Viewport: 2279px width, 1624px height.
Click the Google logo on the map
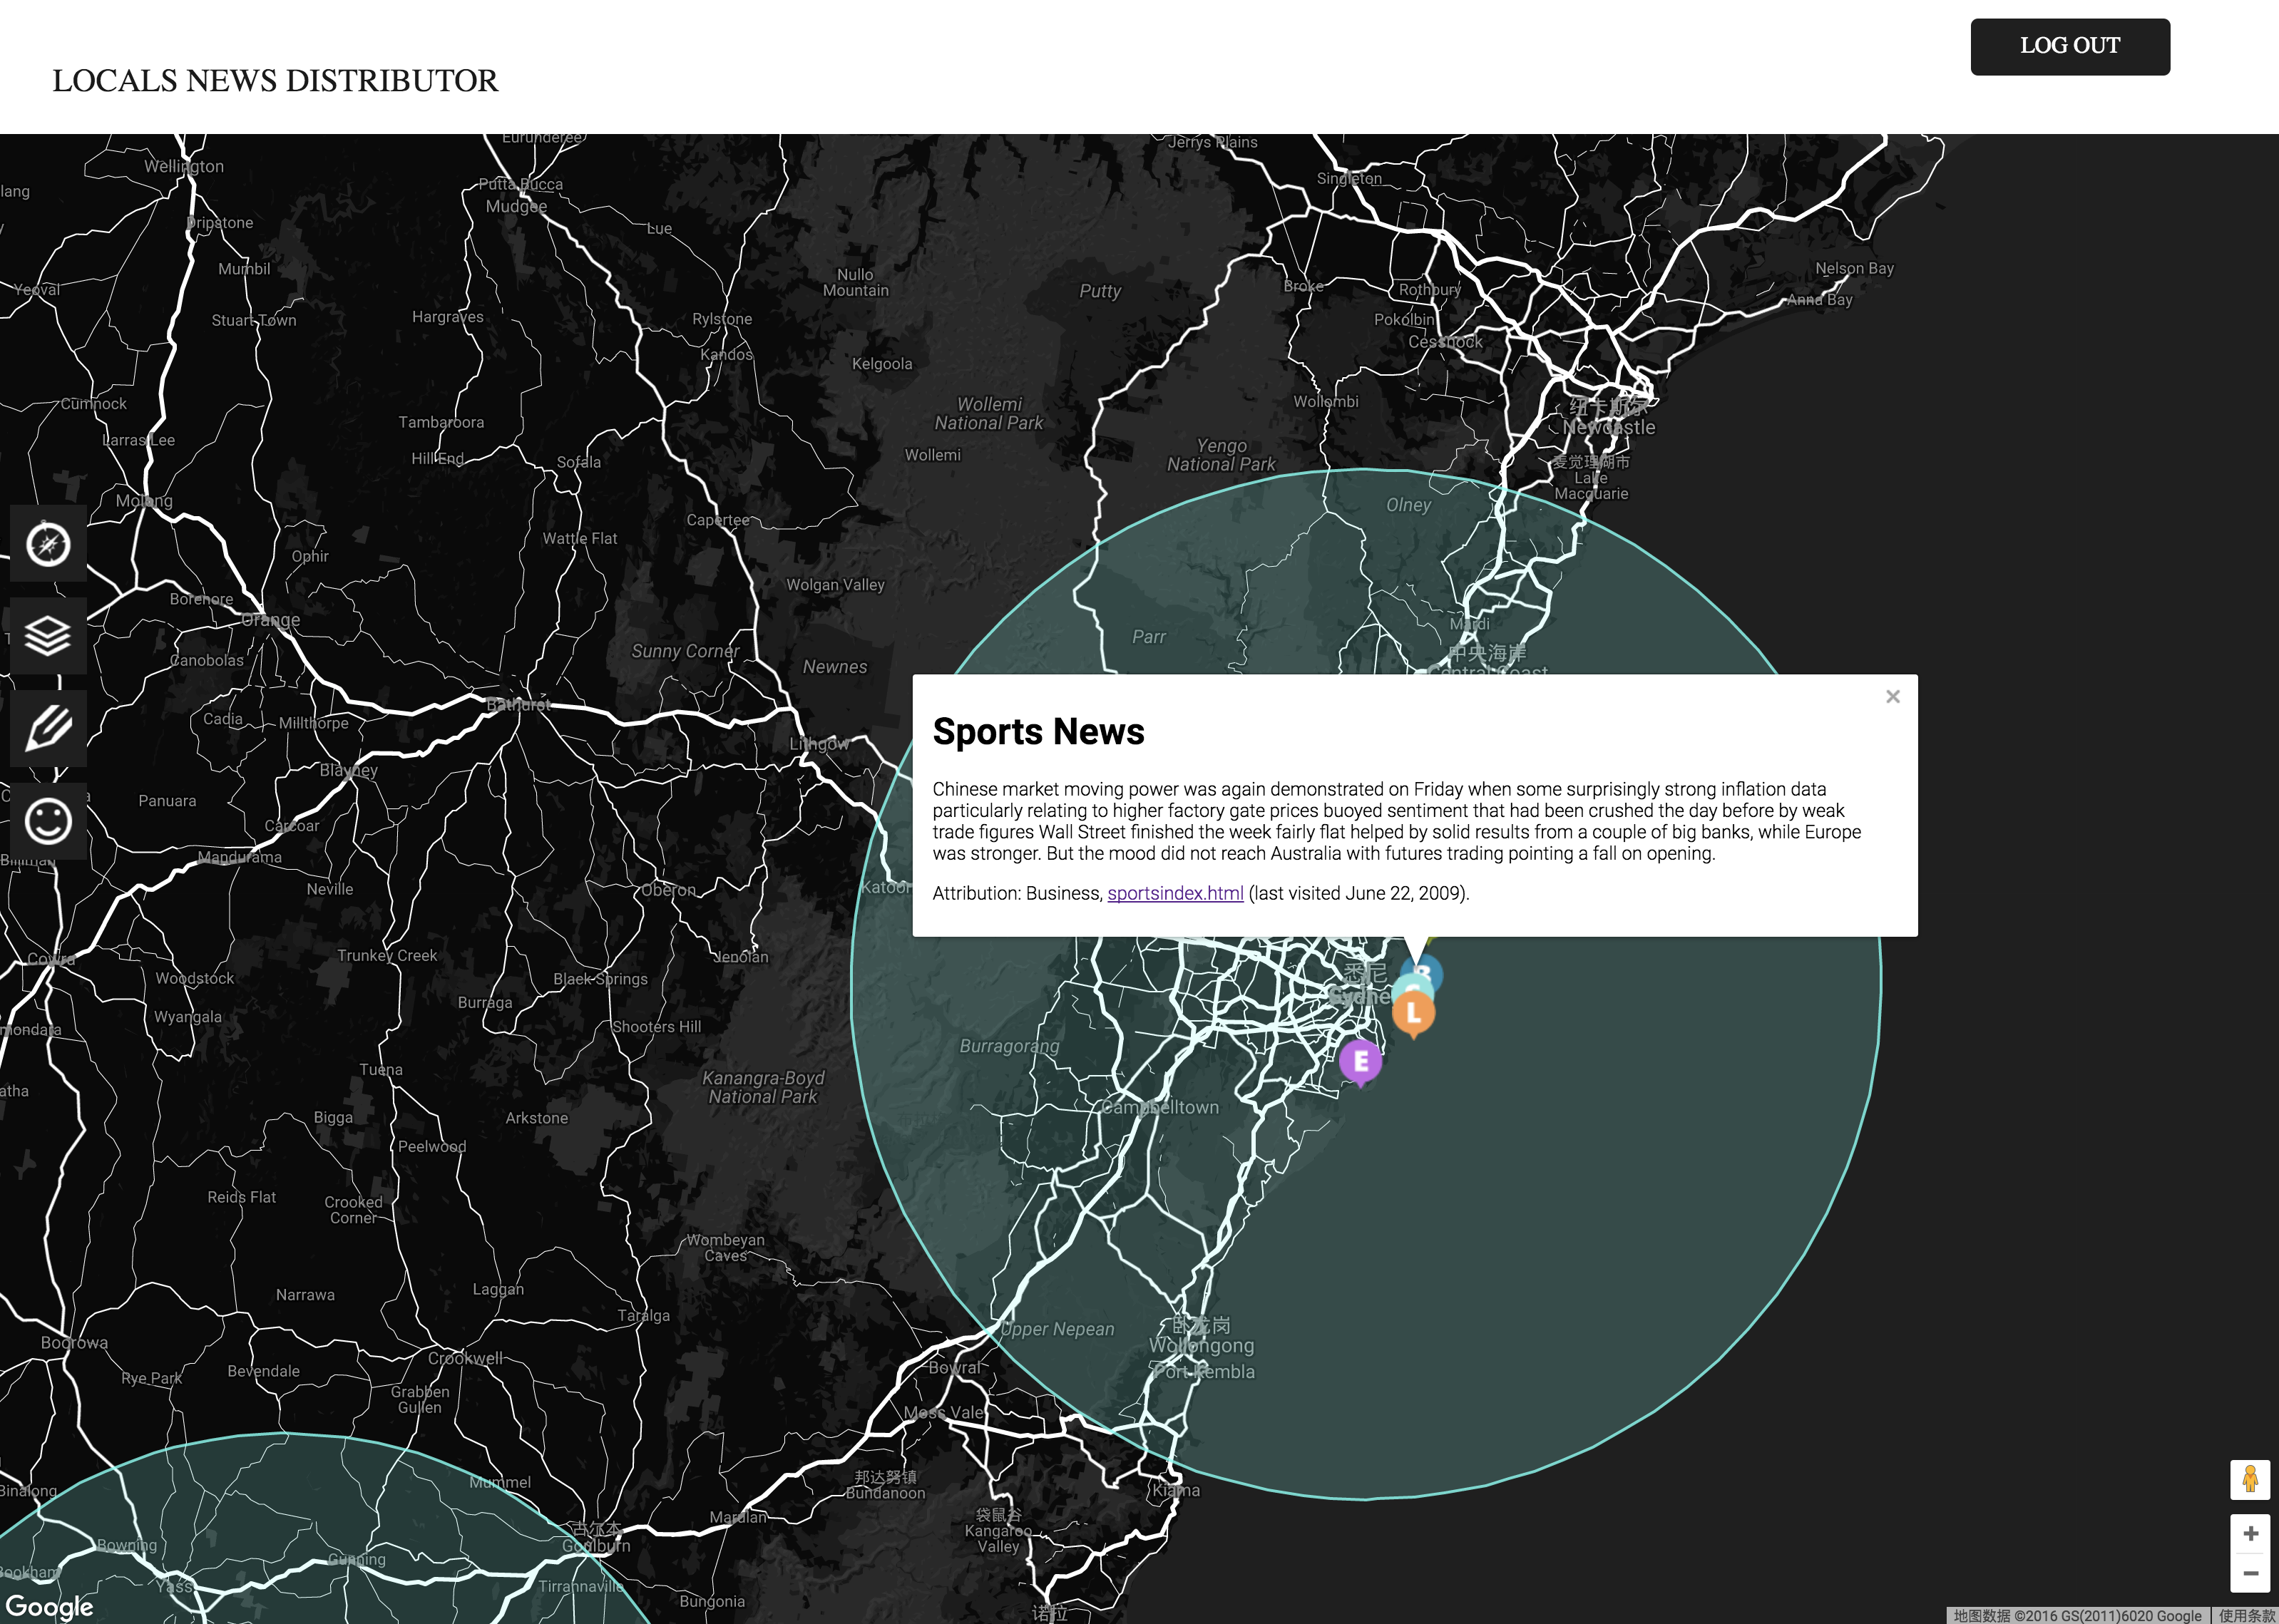pyautogui.click(x=49, y=1607)
